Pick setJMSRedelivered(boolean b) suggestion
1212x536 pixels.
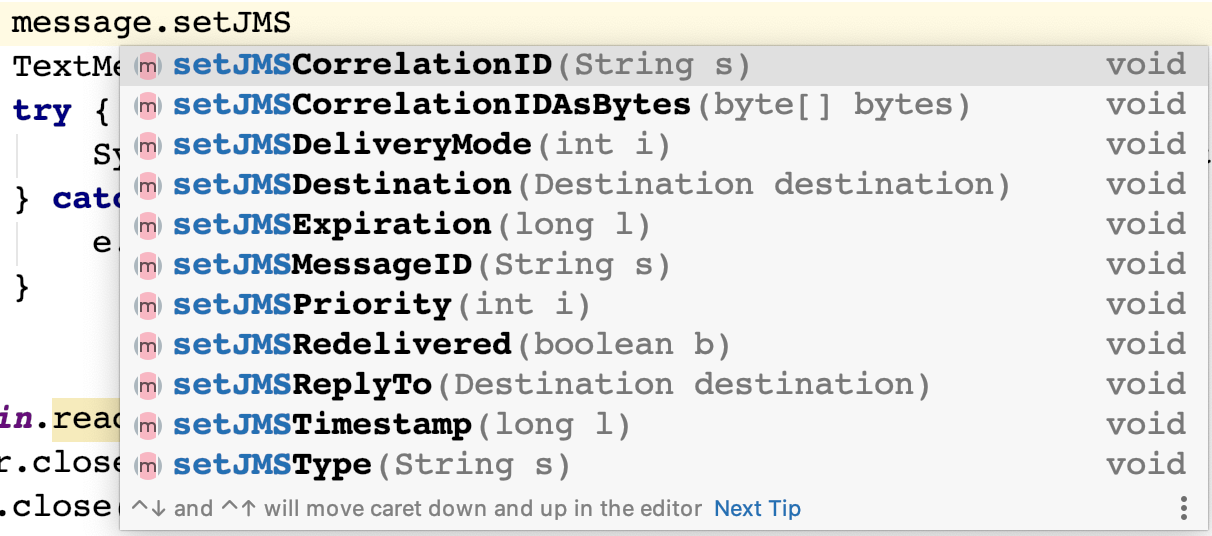450,345
